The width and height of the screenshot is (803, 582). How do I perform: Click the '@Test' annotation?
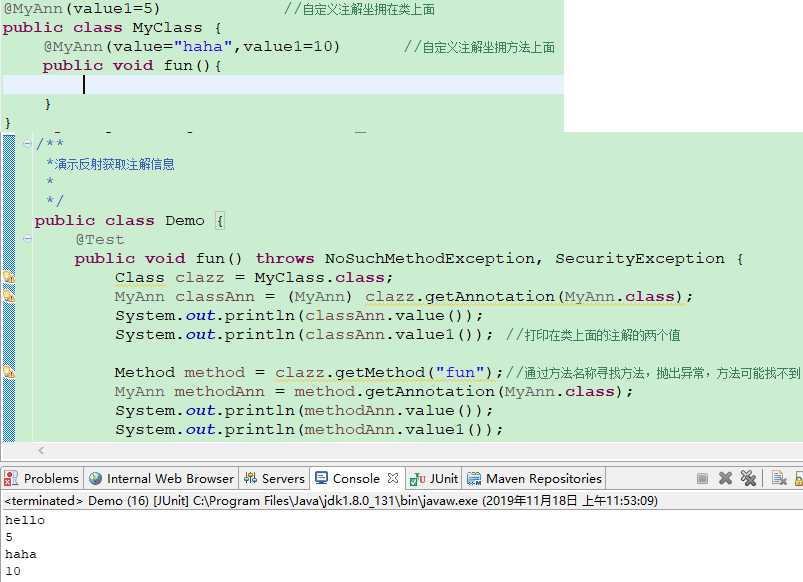(100, 240)
